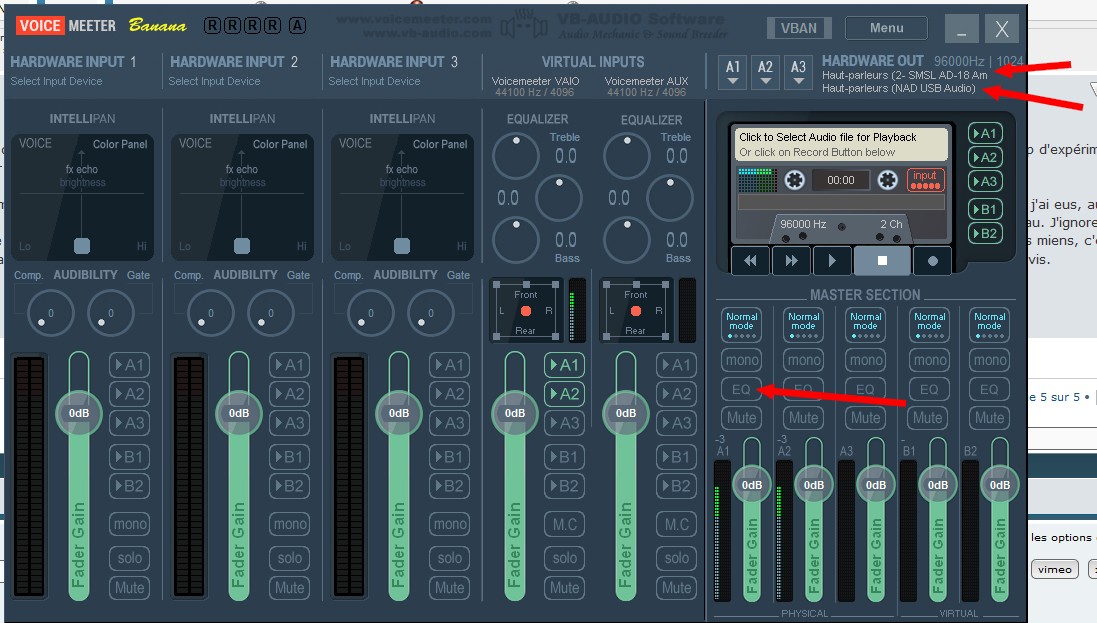Open the A1 hardware output device dropdown
The height and width of the screenshot is (623, 1097).
point(732,72)
